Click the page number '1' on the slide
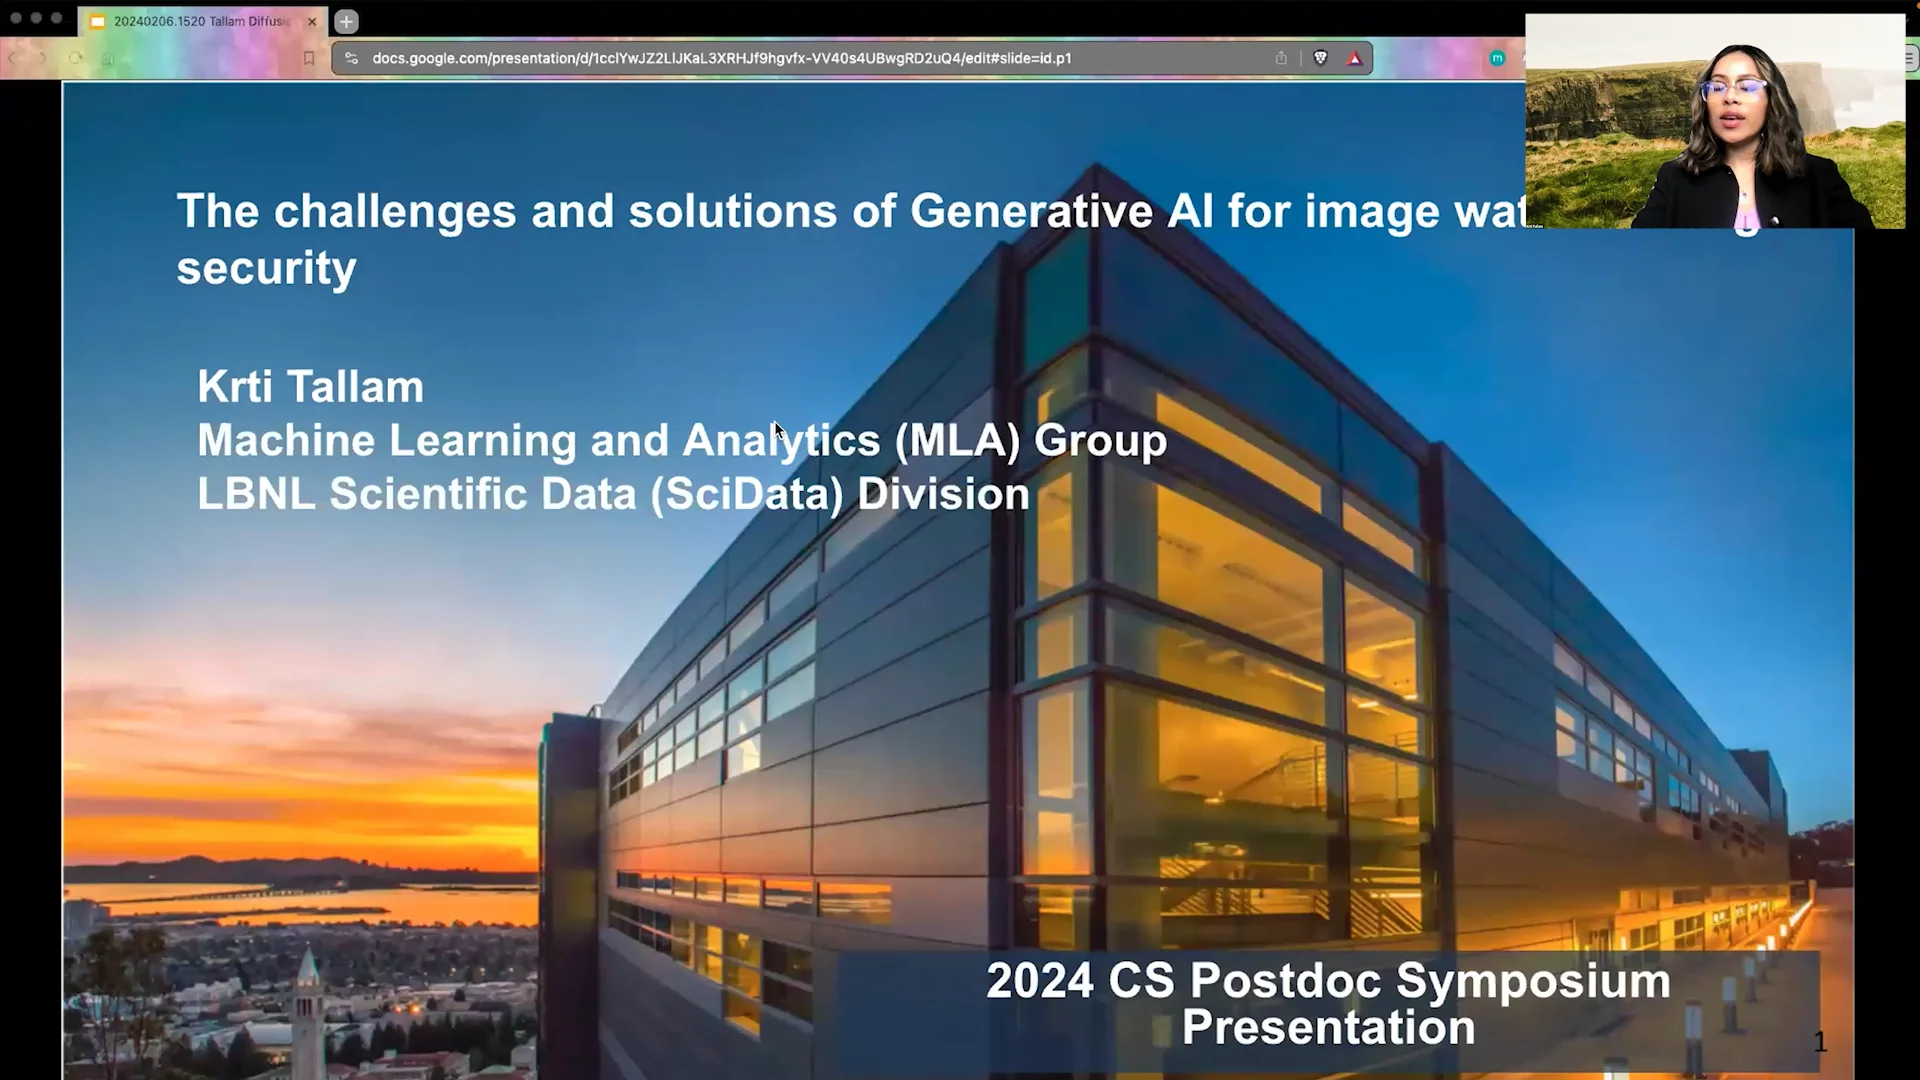This screenshot has width=1920, height=1080. pyautogui.click(x=1820, y=1042)
